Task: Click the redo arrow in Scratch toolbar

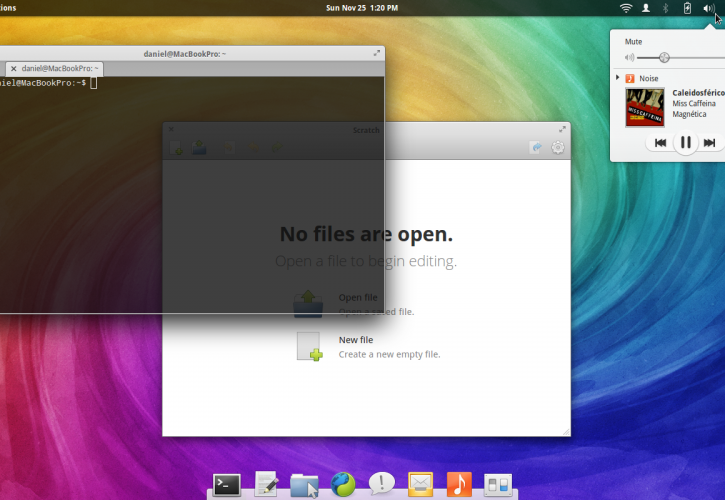Action: (x=276, y=148)
